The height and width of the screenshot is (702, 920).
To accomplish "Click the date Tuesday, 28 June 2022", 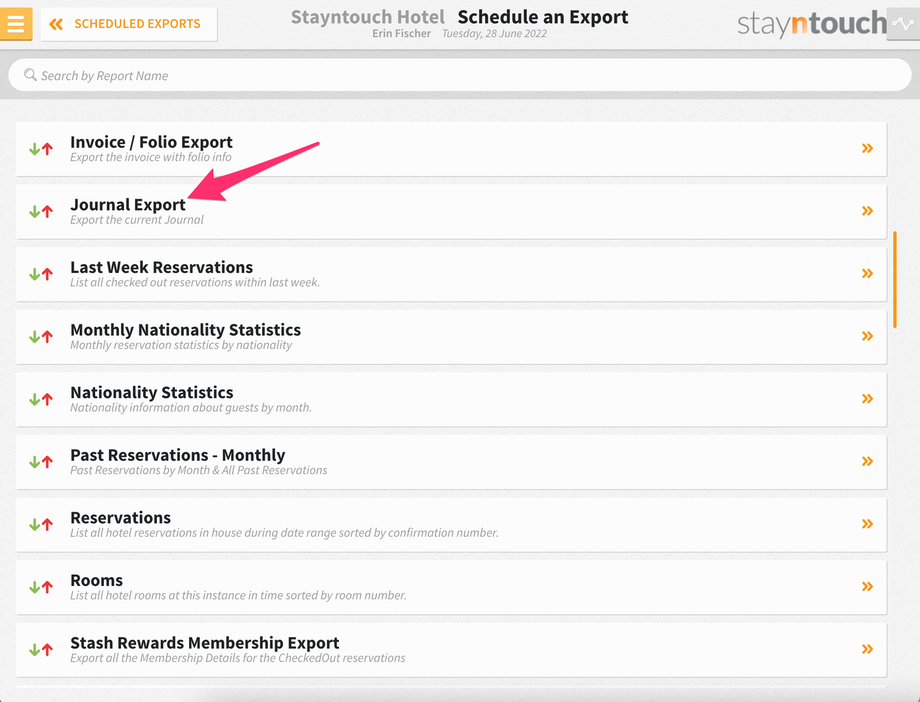I will click(x=494, y=34).
